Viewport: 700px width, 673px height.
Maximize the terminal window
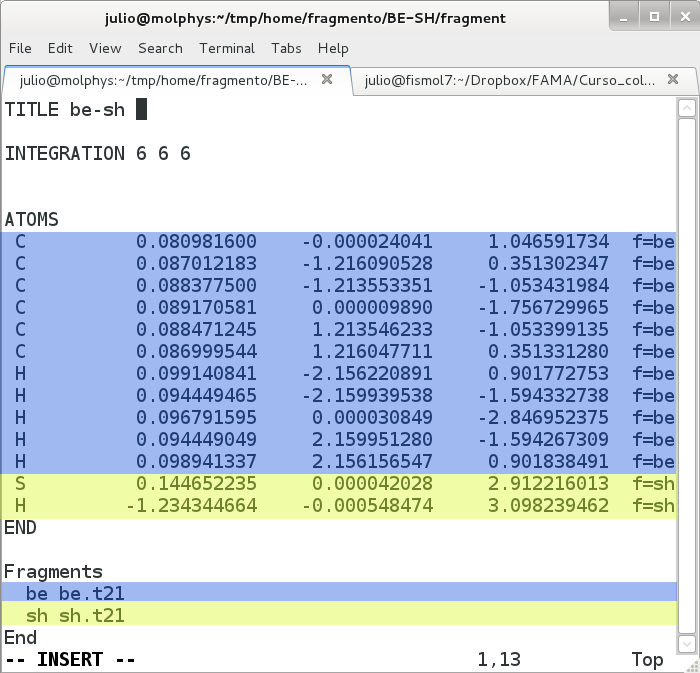coord(653,18)
